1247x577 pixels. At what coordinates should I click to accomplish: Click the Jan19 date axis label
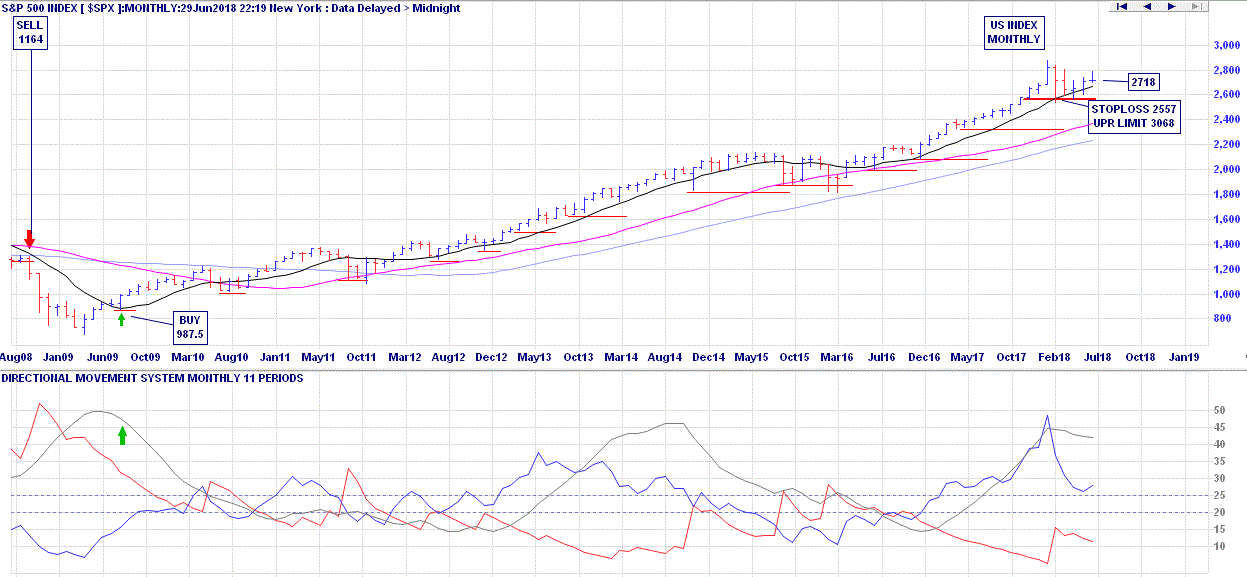pyautogui.click(x=1183, y=357)
